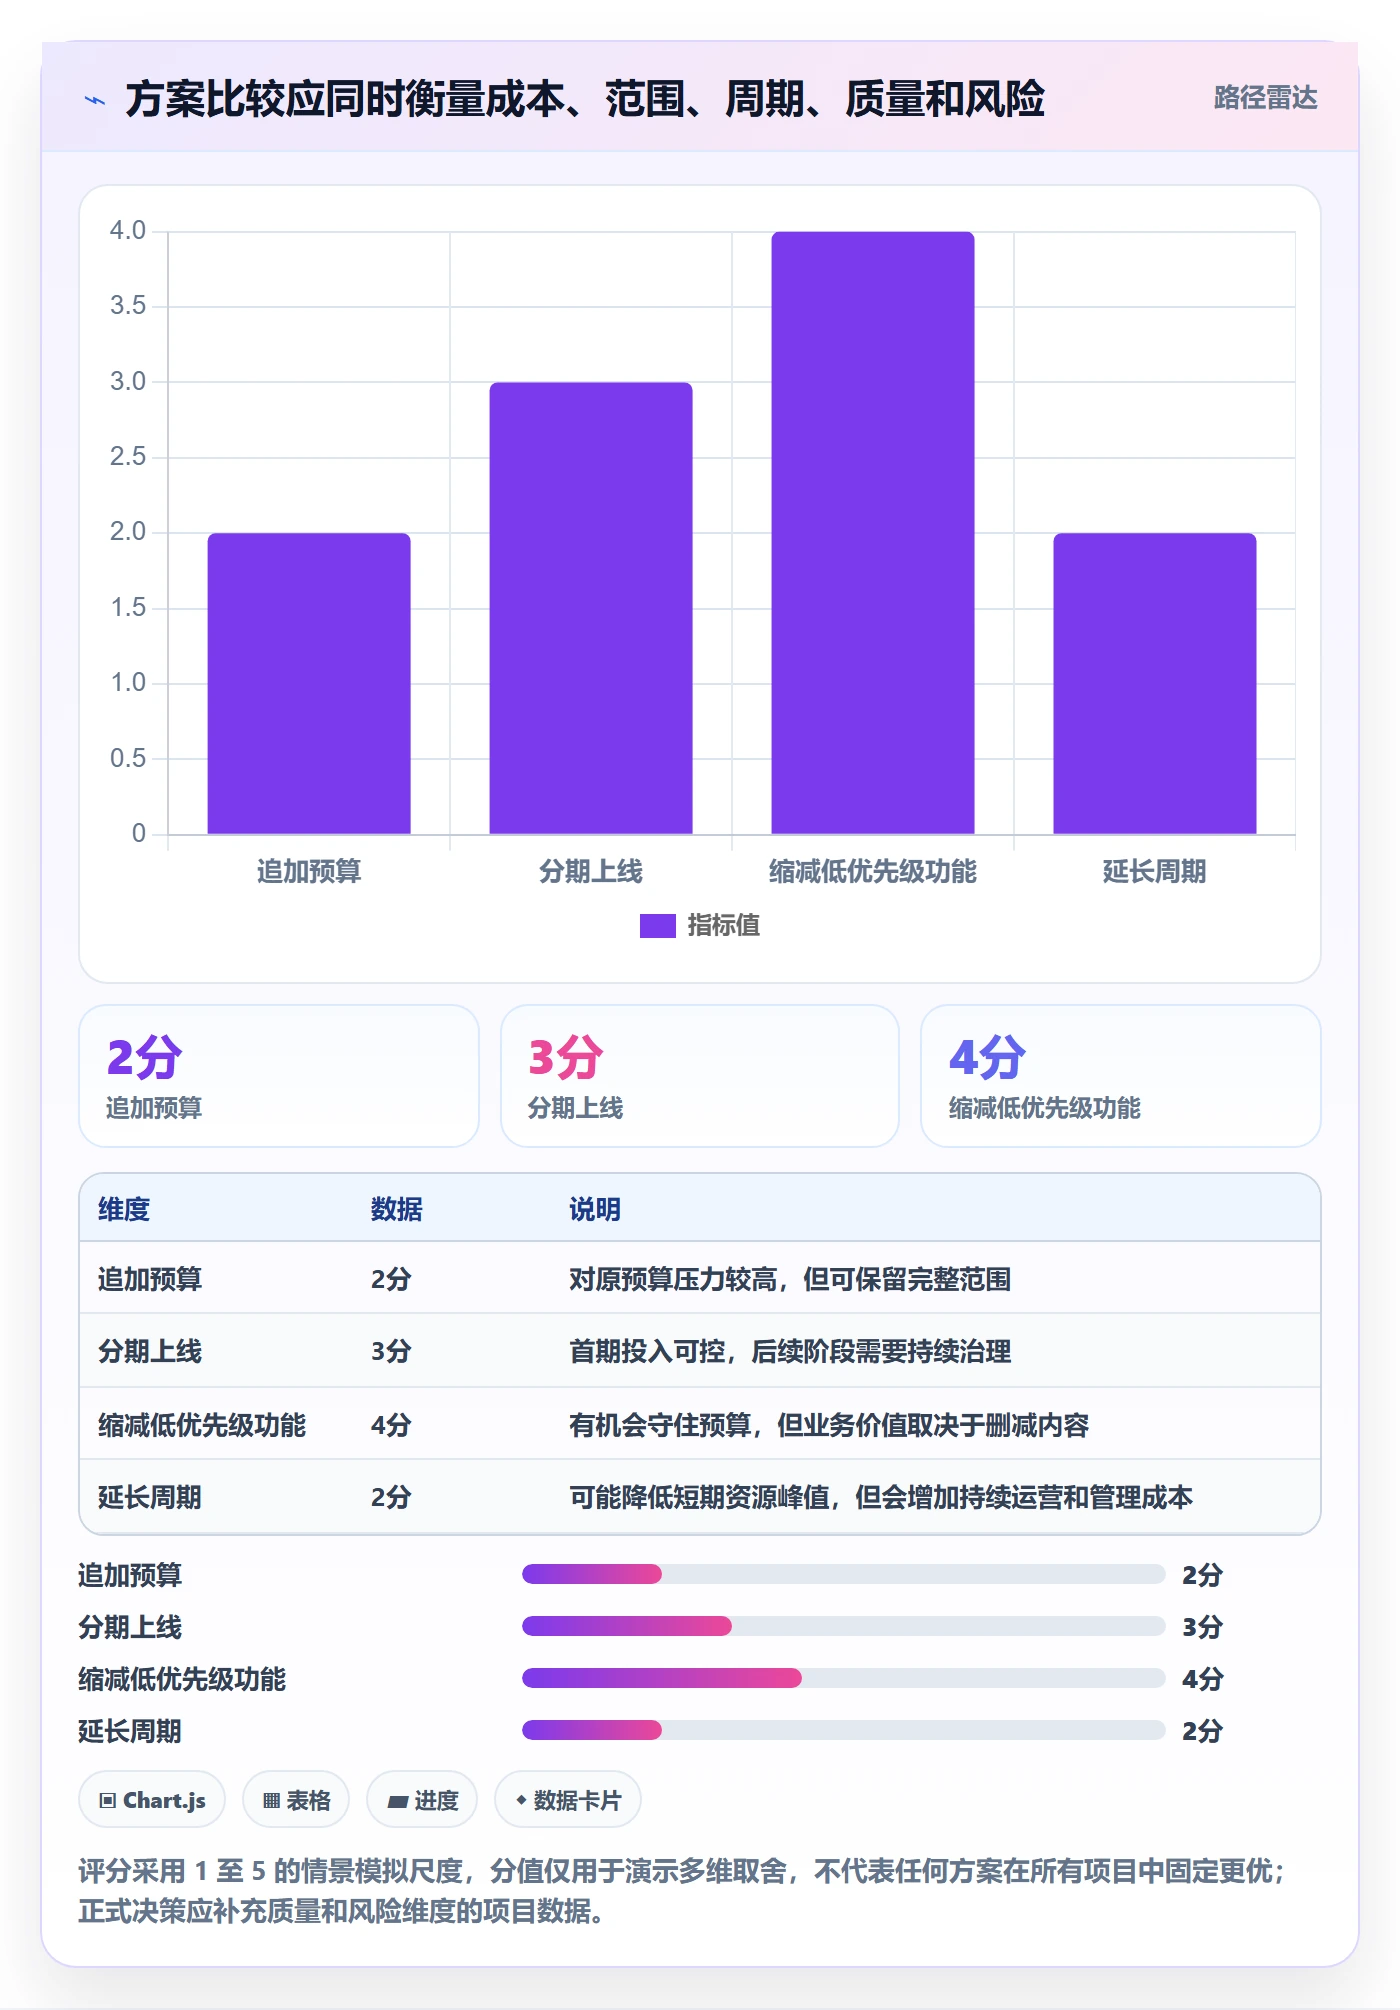This screenshot has width=1400, height=2010.
Task: Click description 对原预算压力较高，但可保留完整范围
Action: 790,1279
